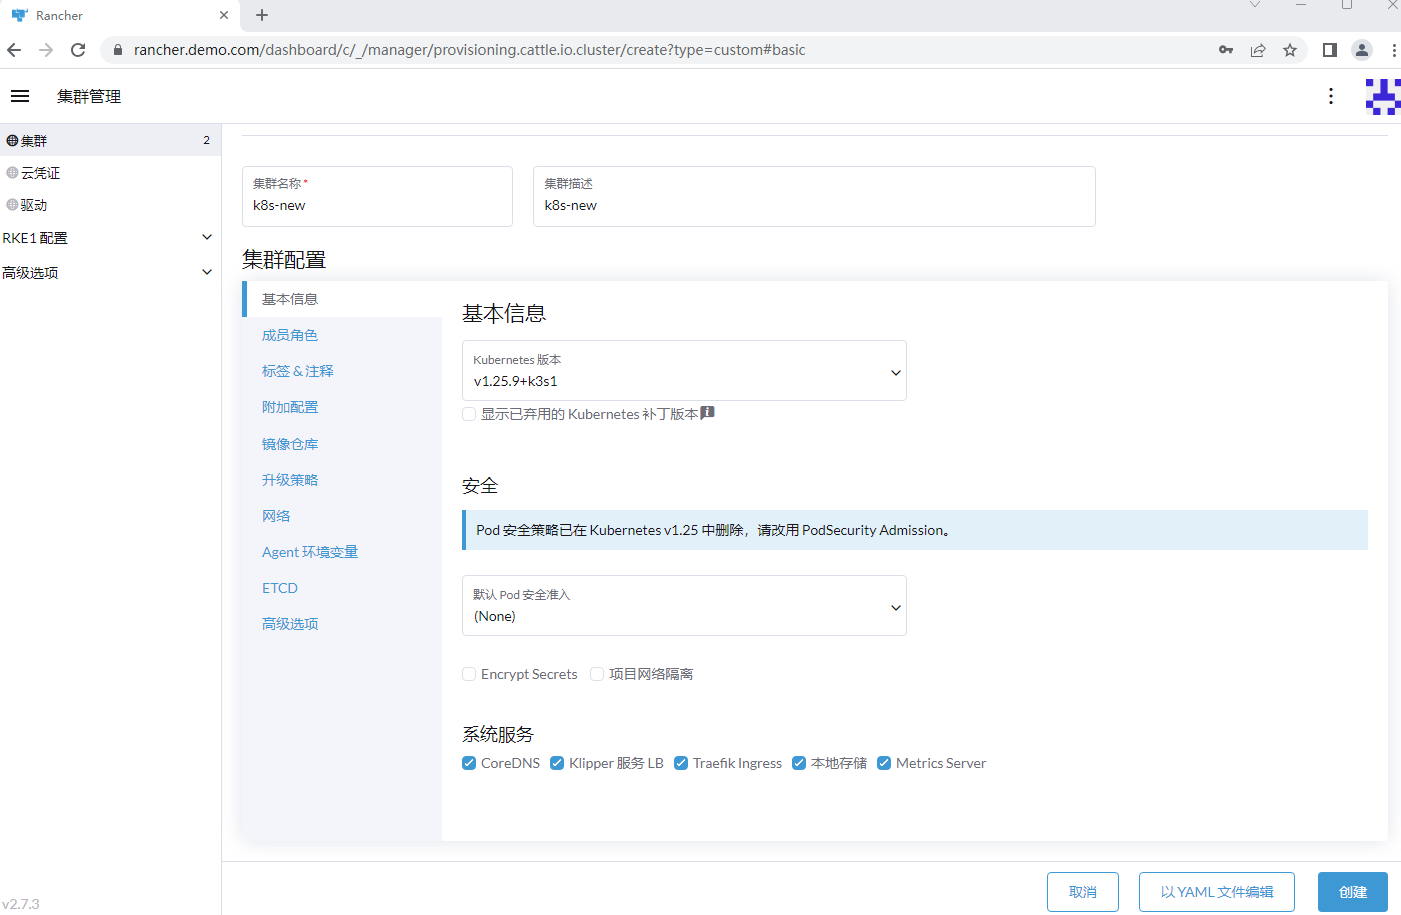Switch to the 标签 & 注释 tab

[x=298, y=371]
